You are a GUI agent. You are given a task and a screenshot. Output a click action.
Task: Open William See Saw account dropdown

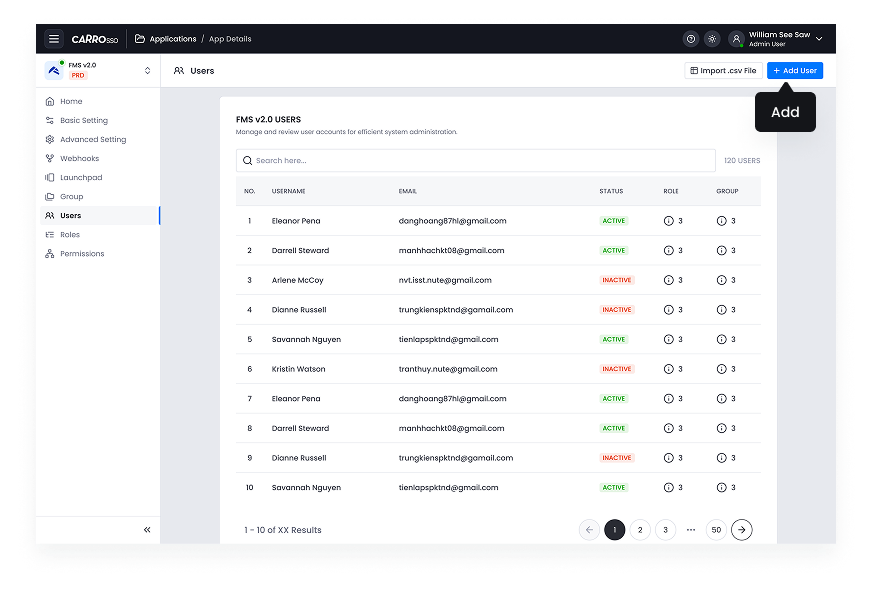pyautogui.click(x=819, y=39)
